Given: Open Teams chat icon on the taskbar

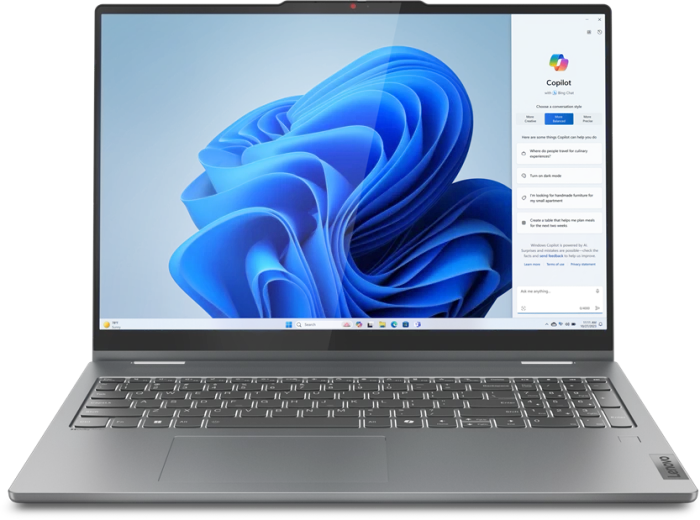Looking at the screenshot, I should [x=417, y=324].
